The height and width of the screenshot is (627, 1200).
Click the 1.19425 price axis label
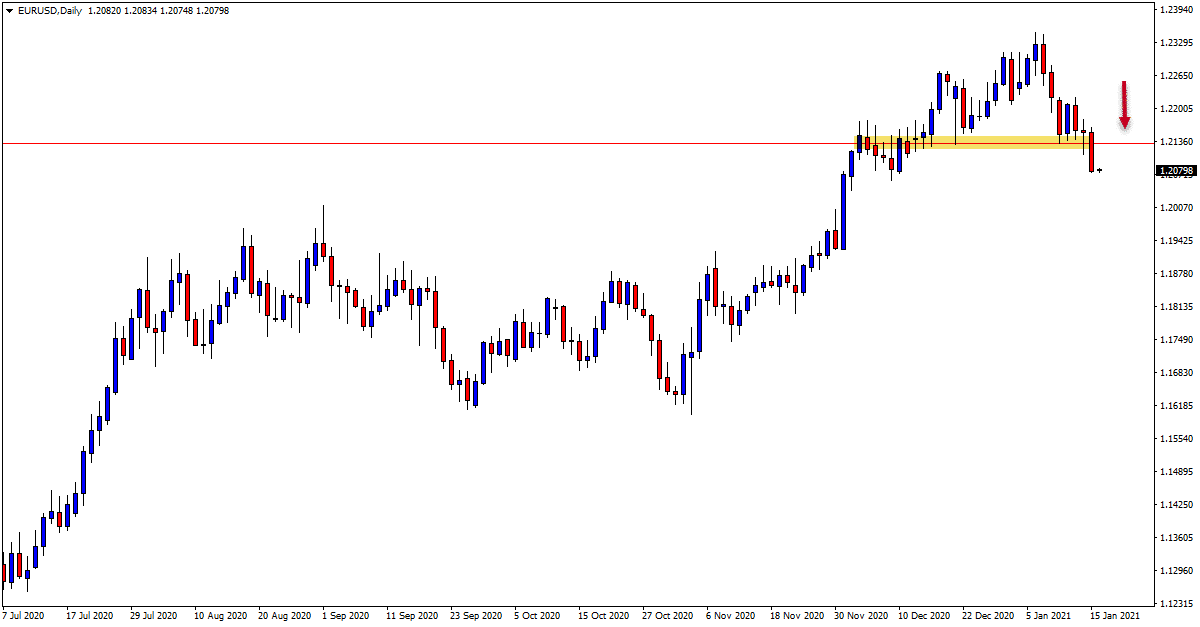point(1176,241)
